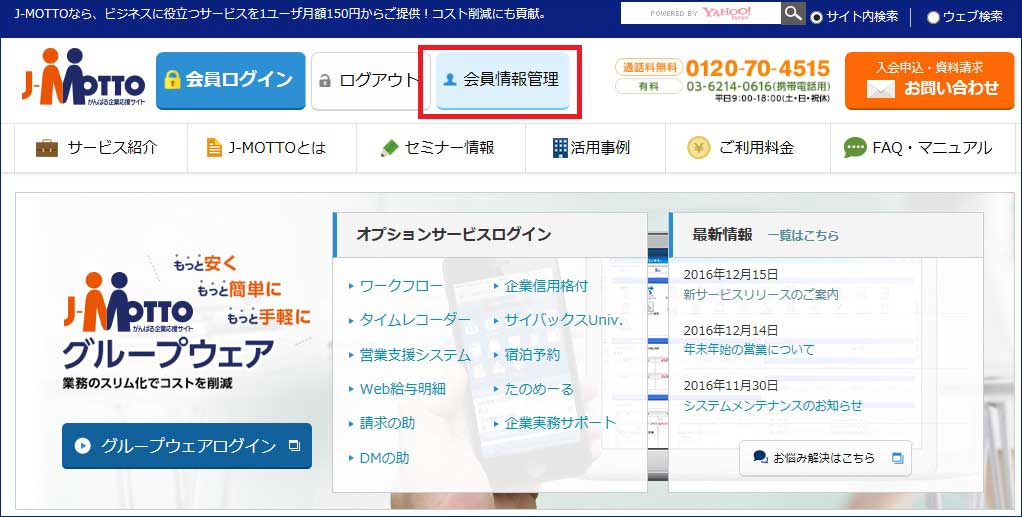Image resolution: width=1022 pixels, height=517 pixels.
Task: Click the person icon on 会員情報管理
Action: click(x=449, y=80)
